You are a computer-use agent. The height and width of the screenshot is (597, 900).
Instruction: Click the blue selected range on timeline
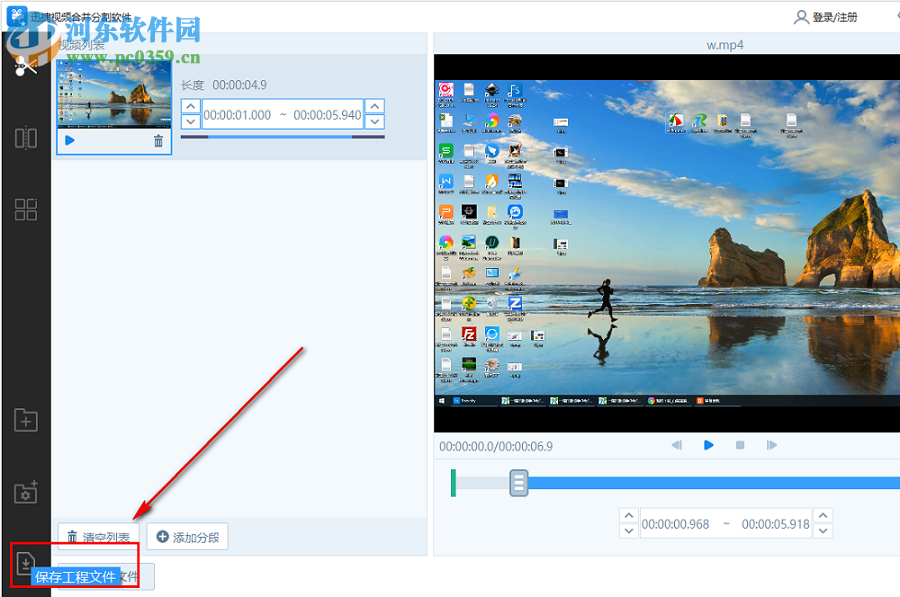pyautogui.click(x=713, y=483)
